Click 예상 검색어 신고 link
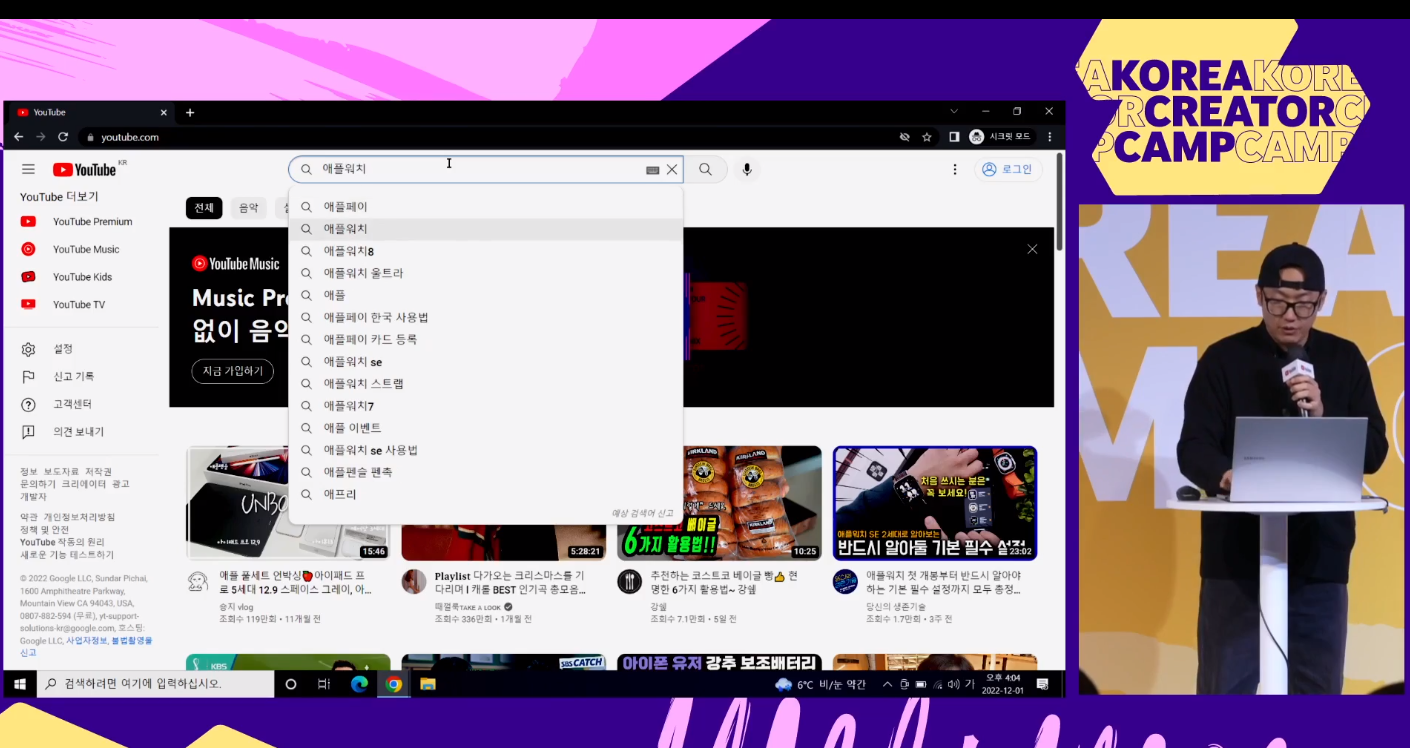 click(x=642, y=513)
